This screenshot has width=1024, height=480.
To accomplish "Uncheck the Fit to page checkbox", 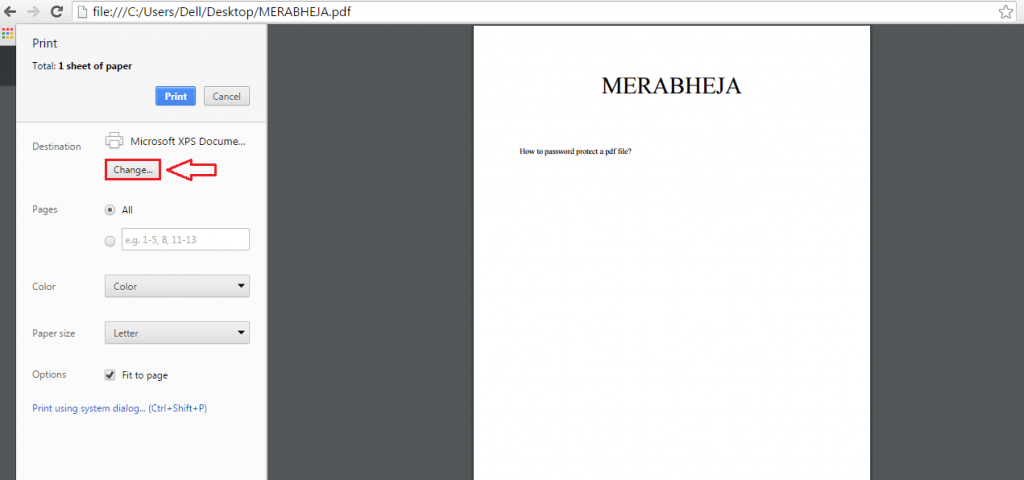I will tap(110, 375).
